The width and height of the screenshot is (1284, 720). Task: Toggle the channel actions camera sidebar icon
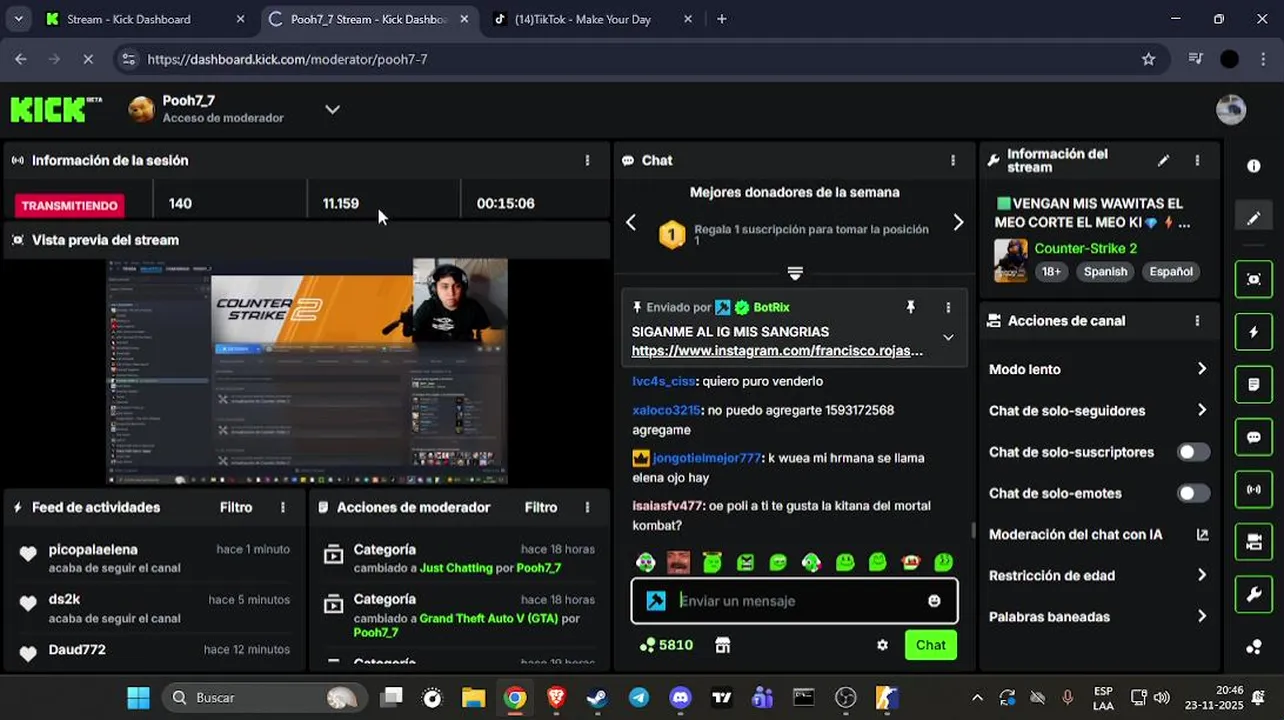coord(1254,542)
